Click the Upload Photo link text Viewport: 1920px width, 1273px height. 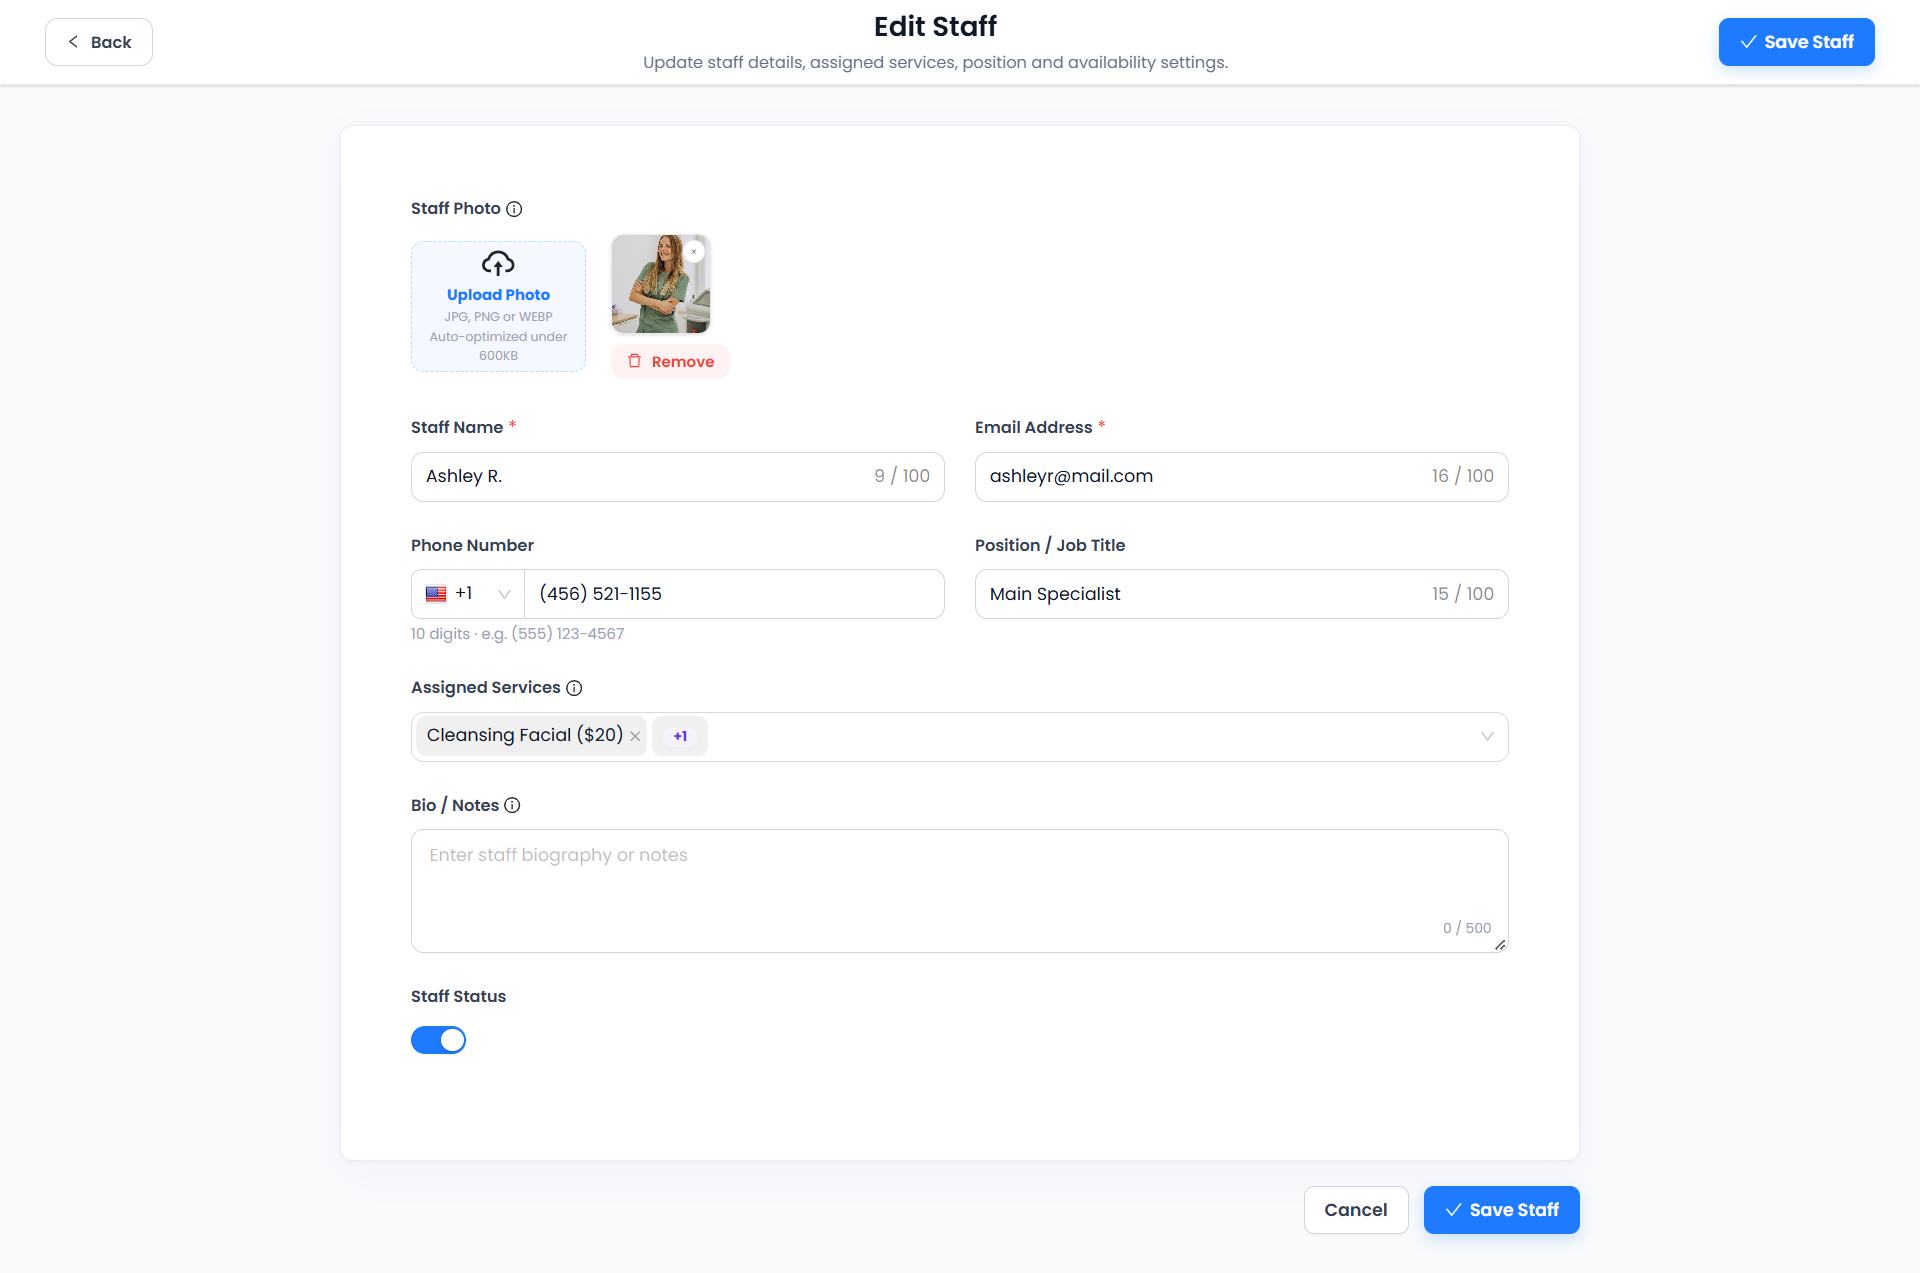(498, 295)
